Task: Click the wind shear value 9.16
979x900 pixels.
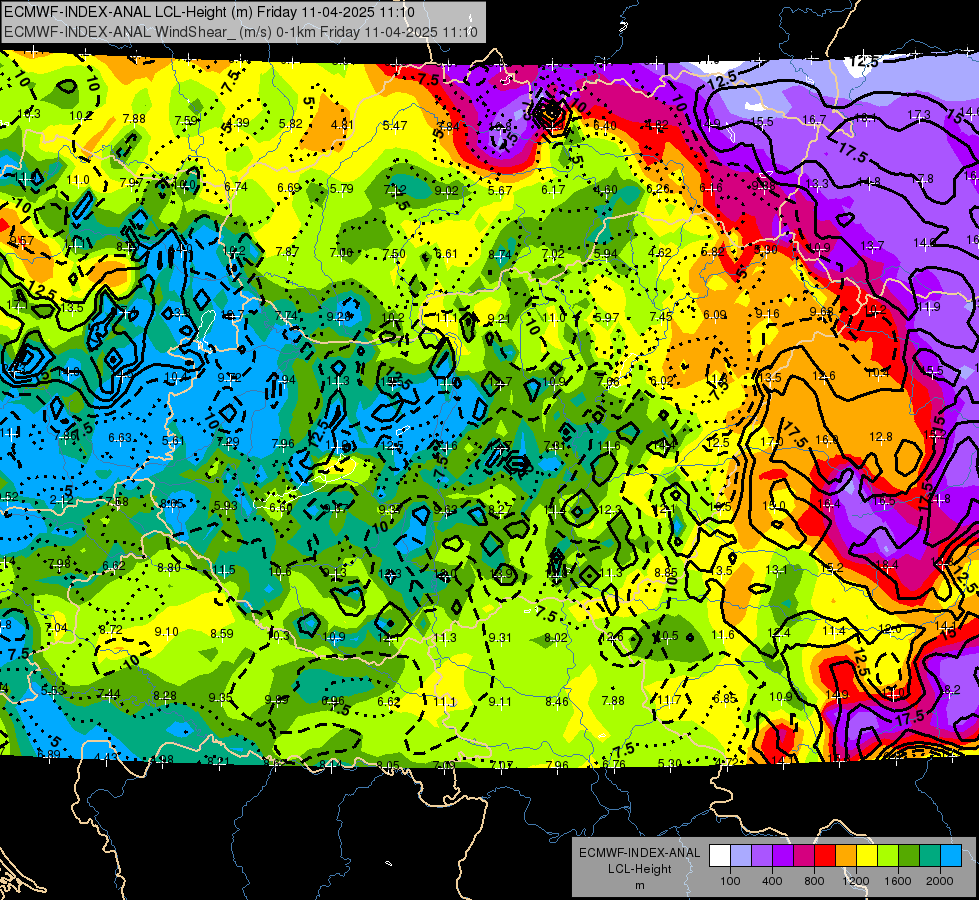Action: tap(767, 314)
